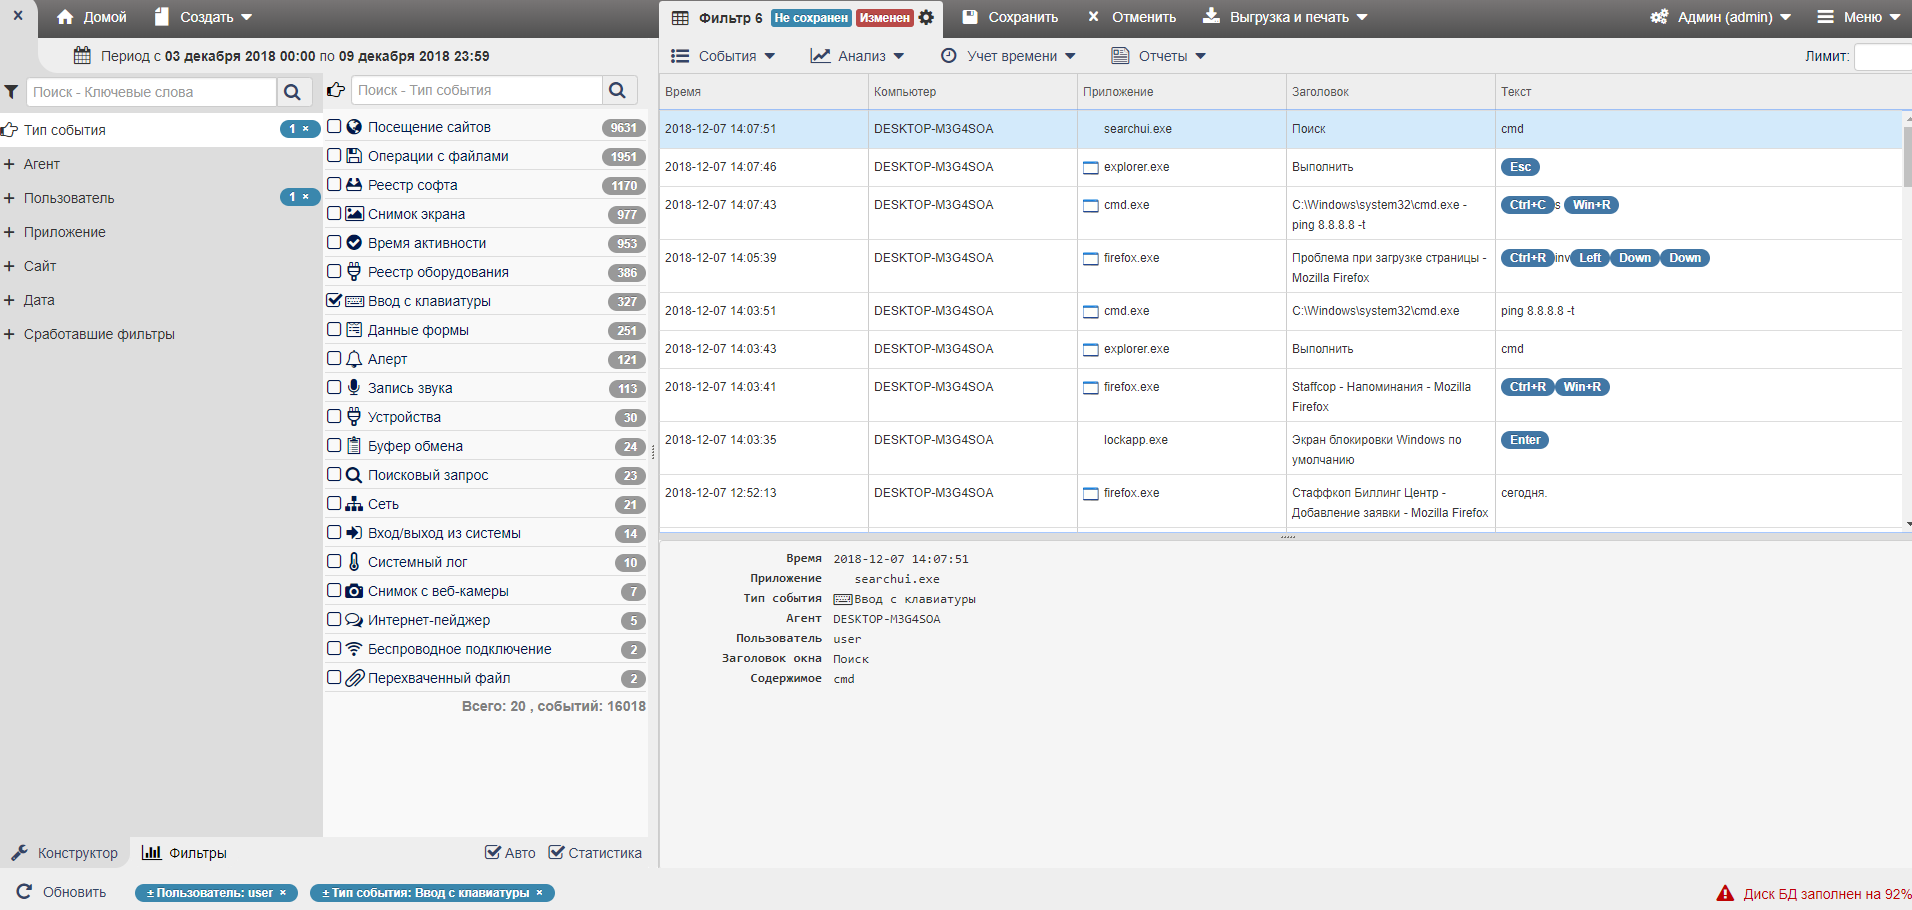Enable the Посещение сайтов checkbox
The image size is (1912, 910).
click(335, 127)
